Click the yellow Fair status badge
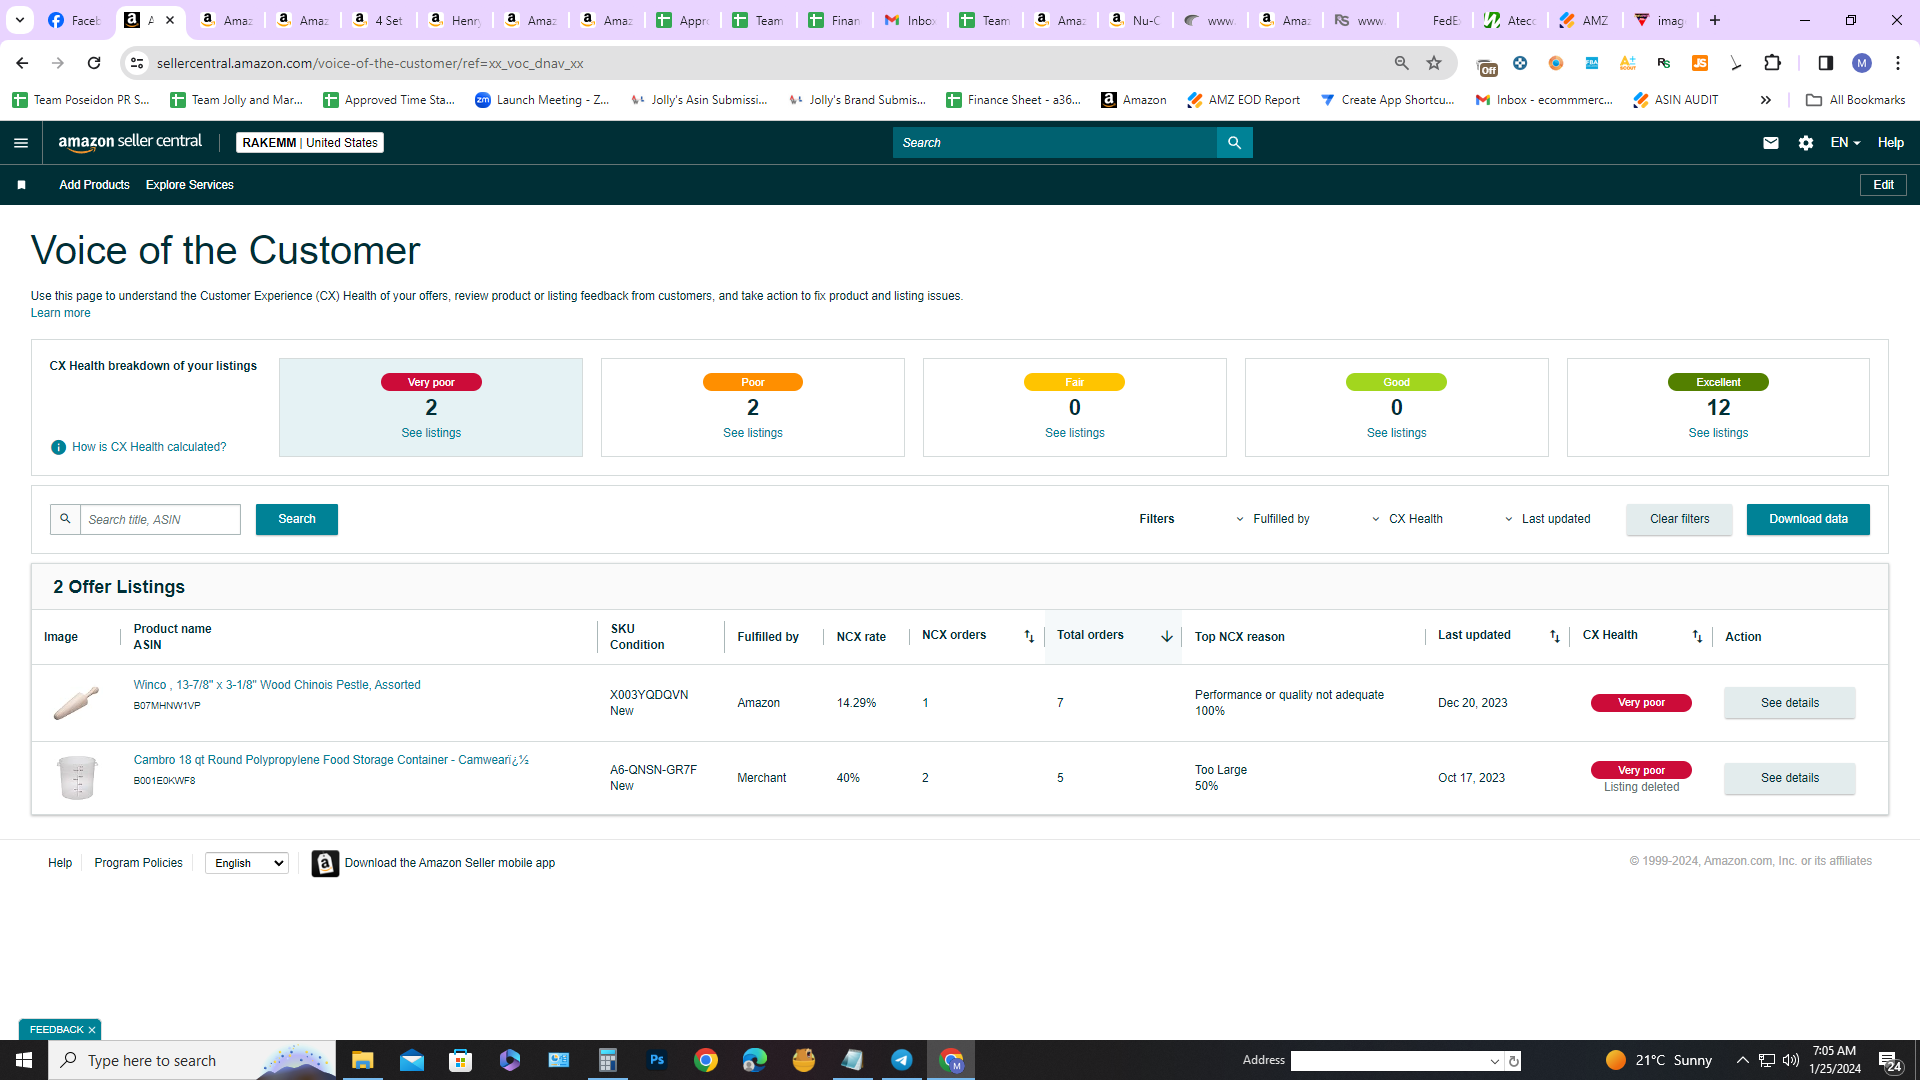Viewport: 1920px width, 1080px height. [1074, 382]
